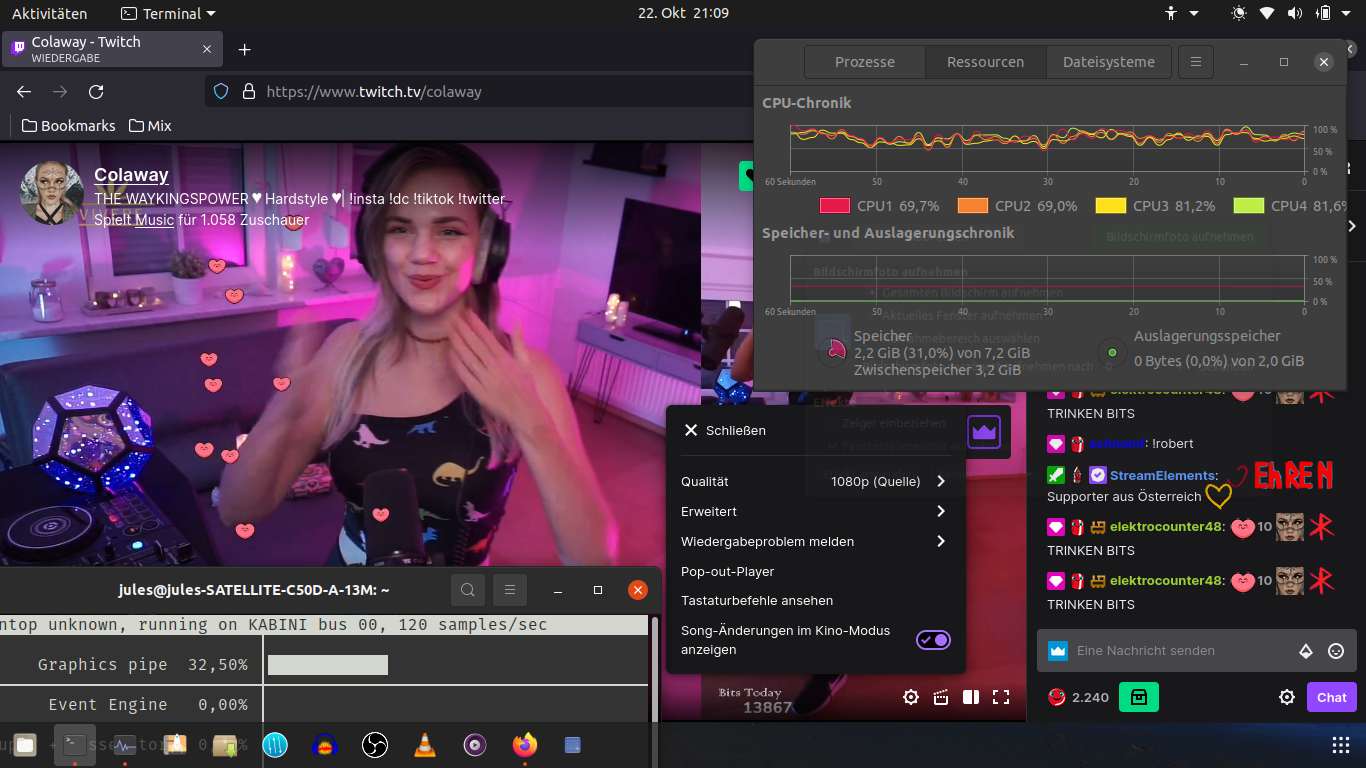Open the screenshot tool in dock
This screenshot has width=1366, height=768.
(x=574, y=745)
